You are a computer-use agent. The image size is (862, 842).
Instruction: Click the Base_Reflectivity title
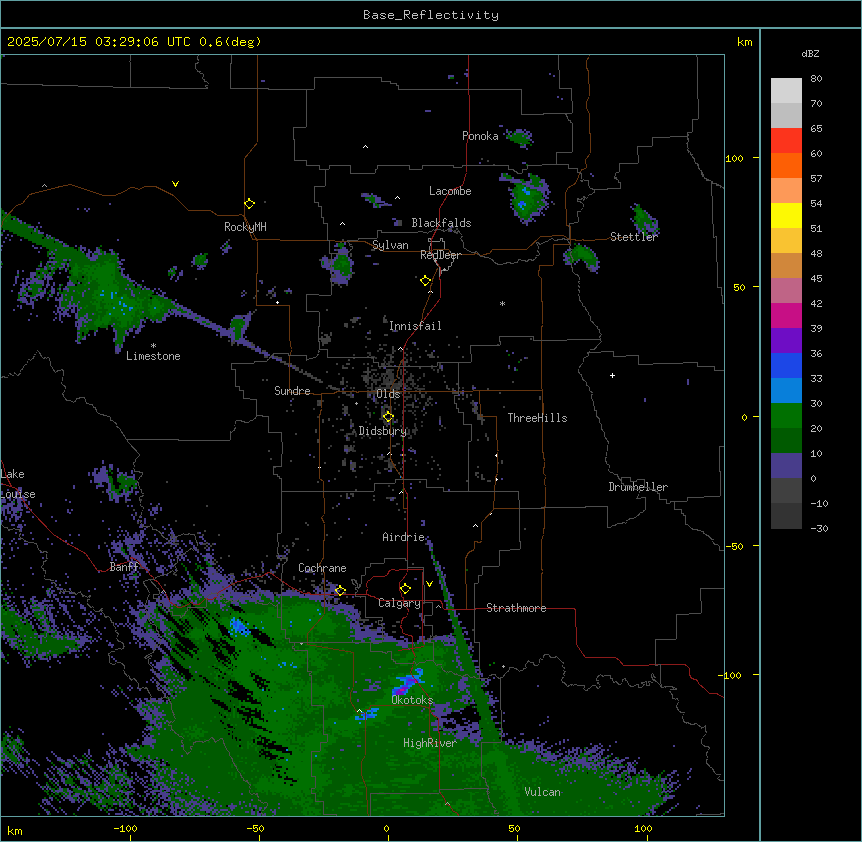[431, 15]
